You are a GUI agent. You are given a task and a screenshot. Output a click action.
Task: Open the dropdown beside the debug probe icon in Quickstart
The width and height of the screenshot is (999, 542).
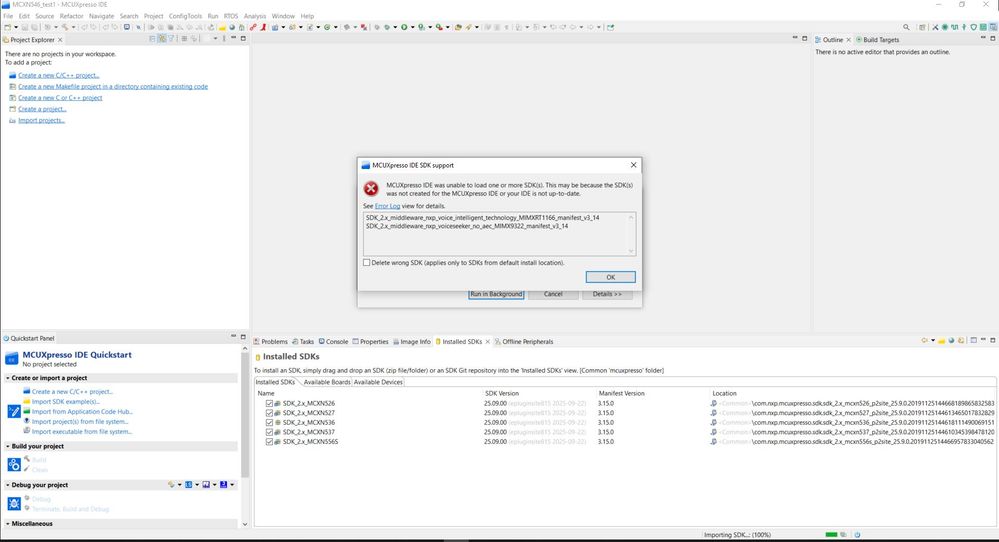(x=180, y=485)
